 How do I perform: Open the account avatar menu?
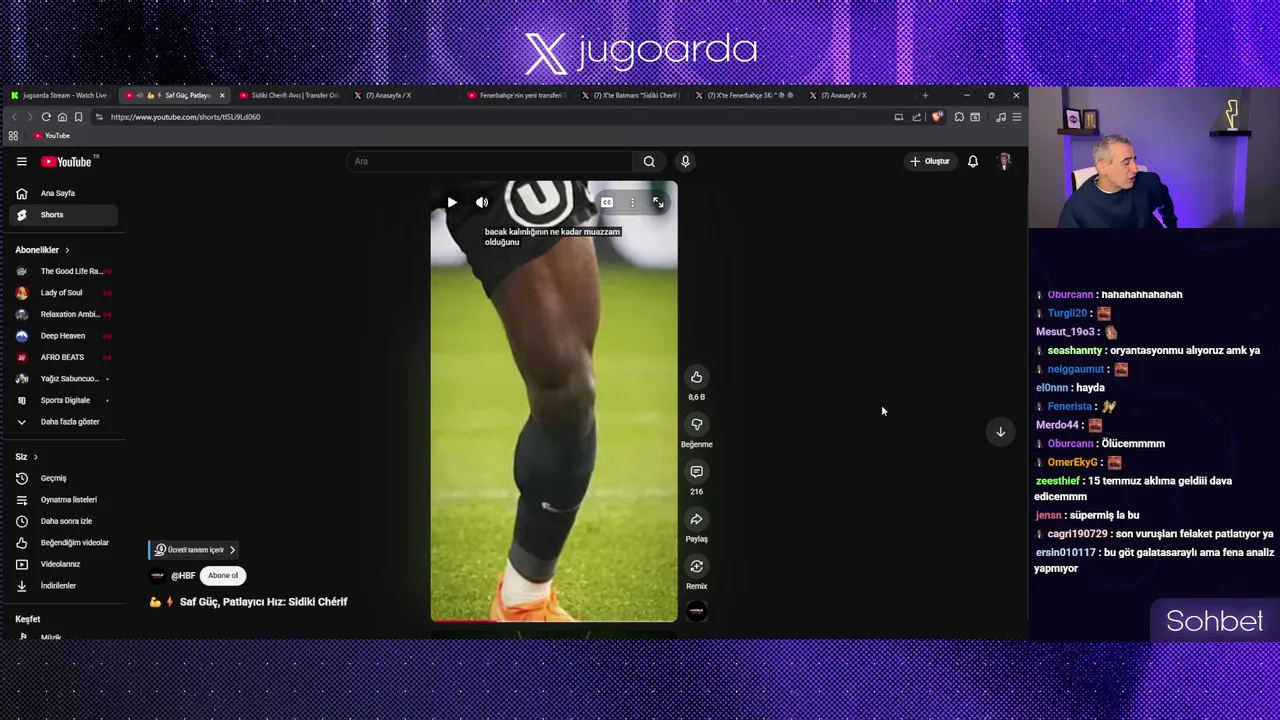click(x=1004, y=161)
